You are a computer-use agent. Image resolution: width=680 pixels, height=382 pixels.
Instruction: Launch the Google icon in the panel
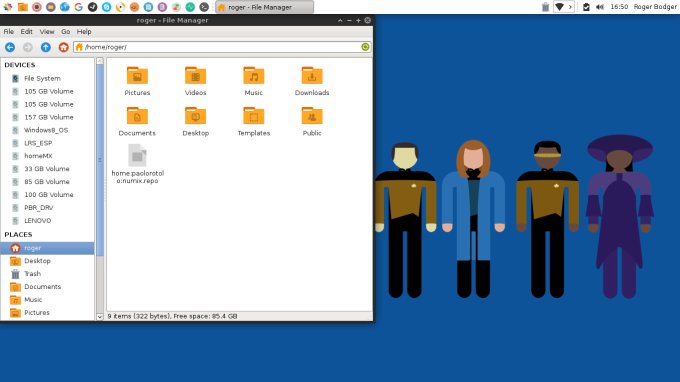78,7
